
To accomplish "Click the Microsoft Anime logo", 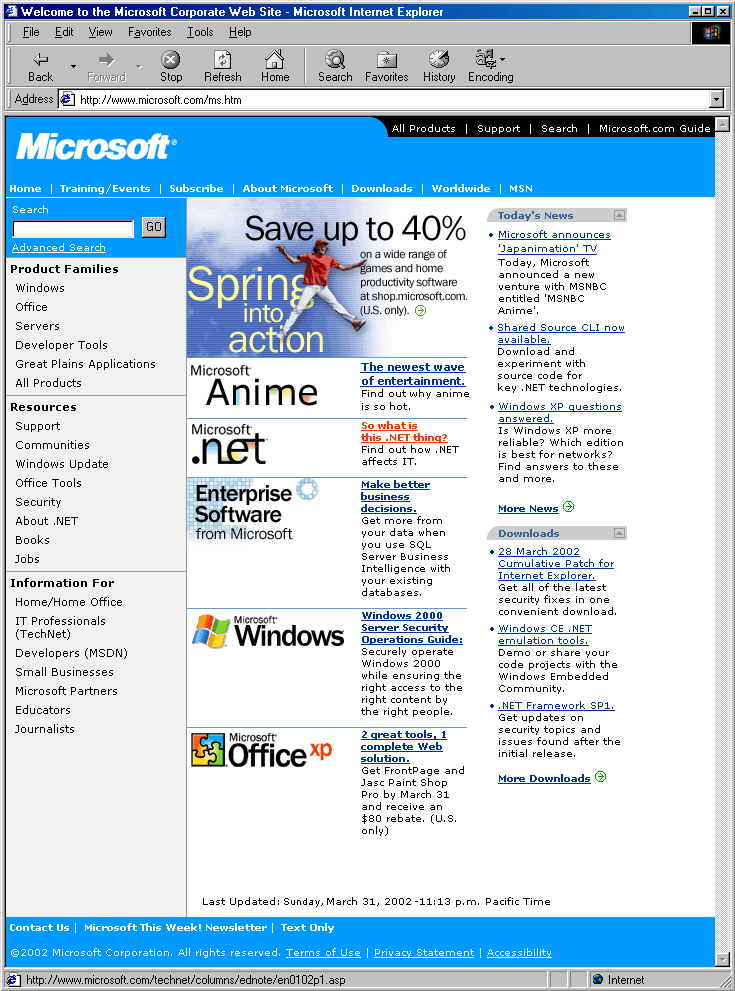I will tap(254, 386).
